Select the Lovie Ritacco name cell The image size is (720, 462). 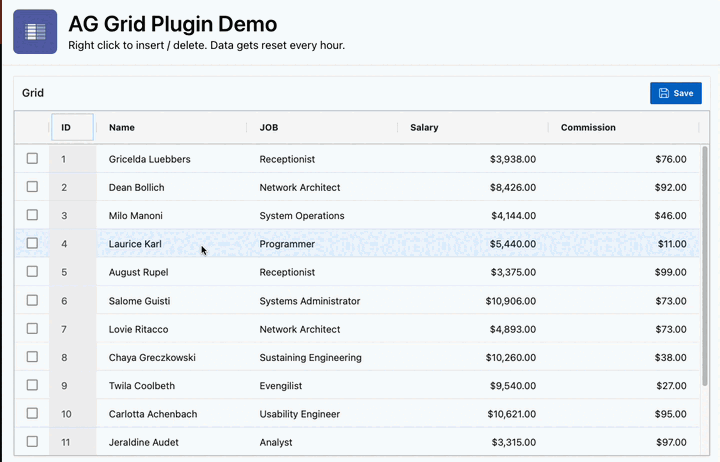(172, 329)
